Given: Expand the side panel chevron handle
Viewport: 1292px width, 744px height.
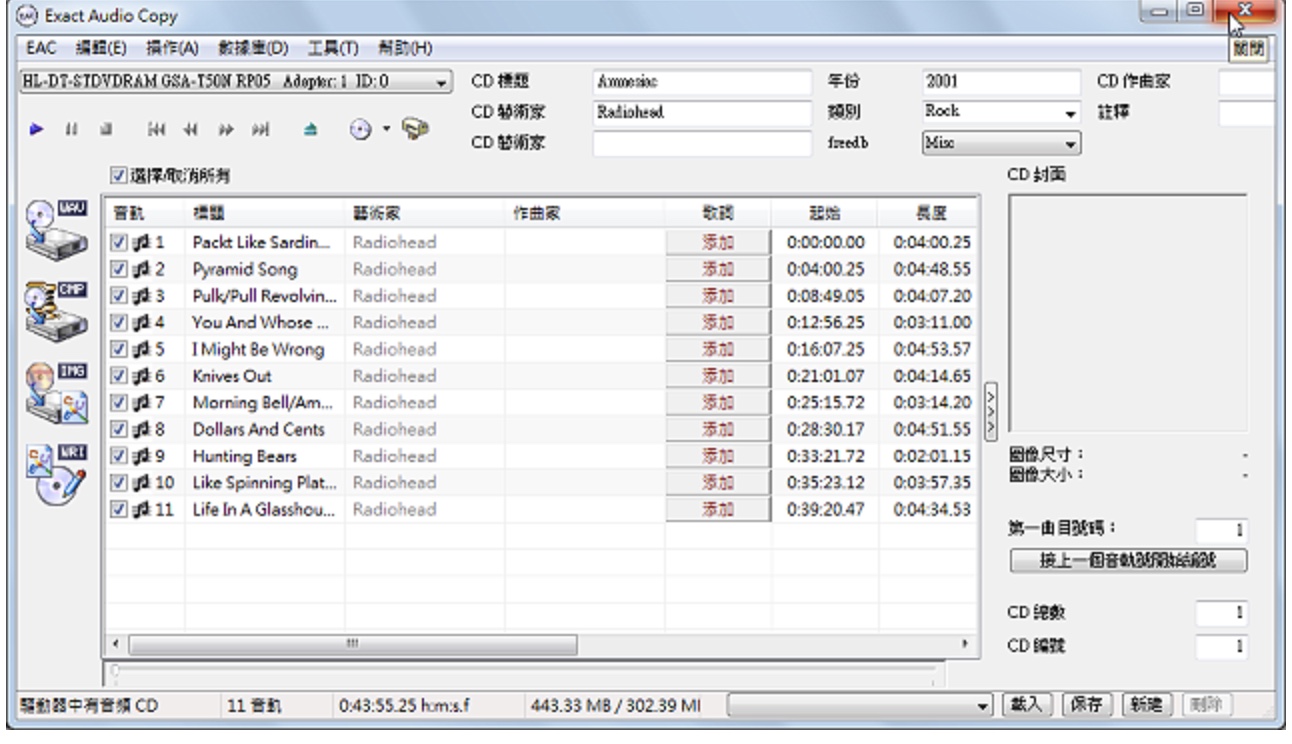Looking at the screenshot, I should pos(990,409).
